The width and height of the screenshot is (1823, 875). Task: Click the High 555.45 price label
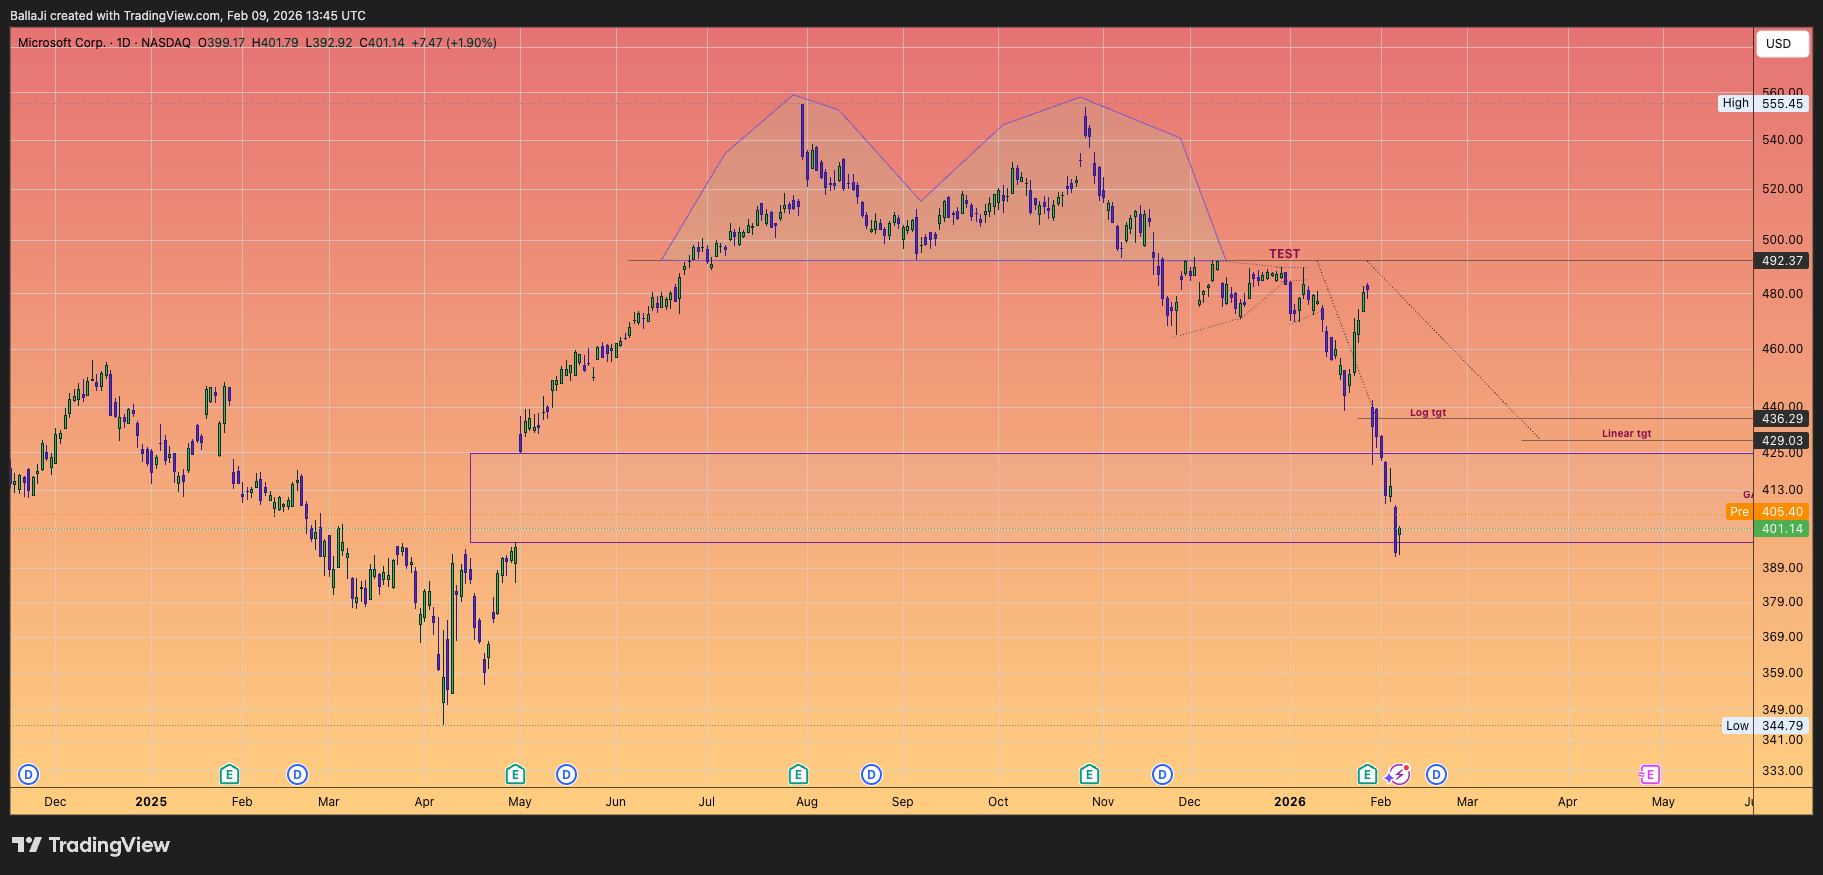[x=1764, y=103]
